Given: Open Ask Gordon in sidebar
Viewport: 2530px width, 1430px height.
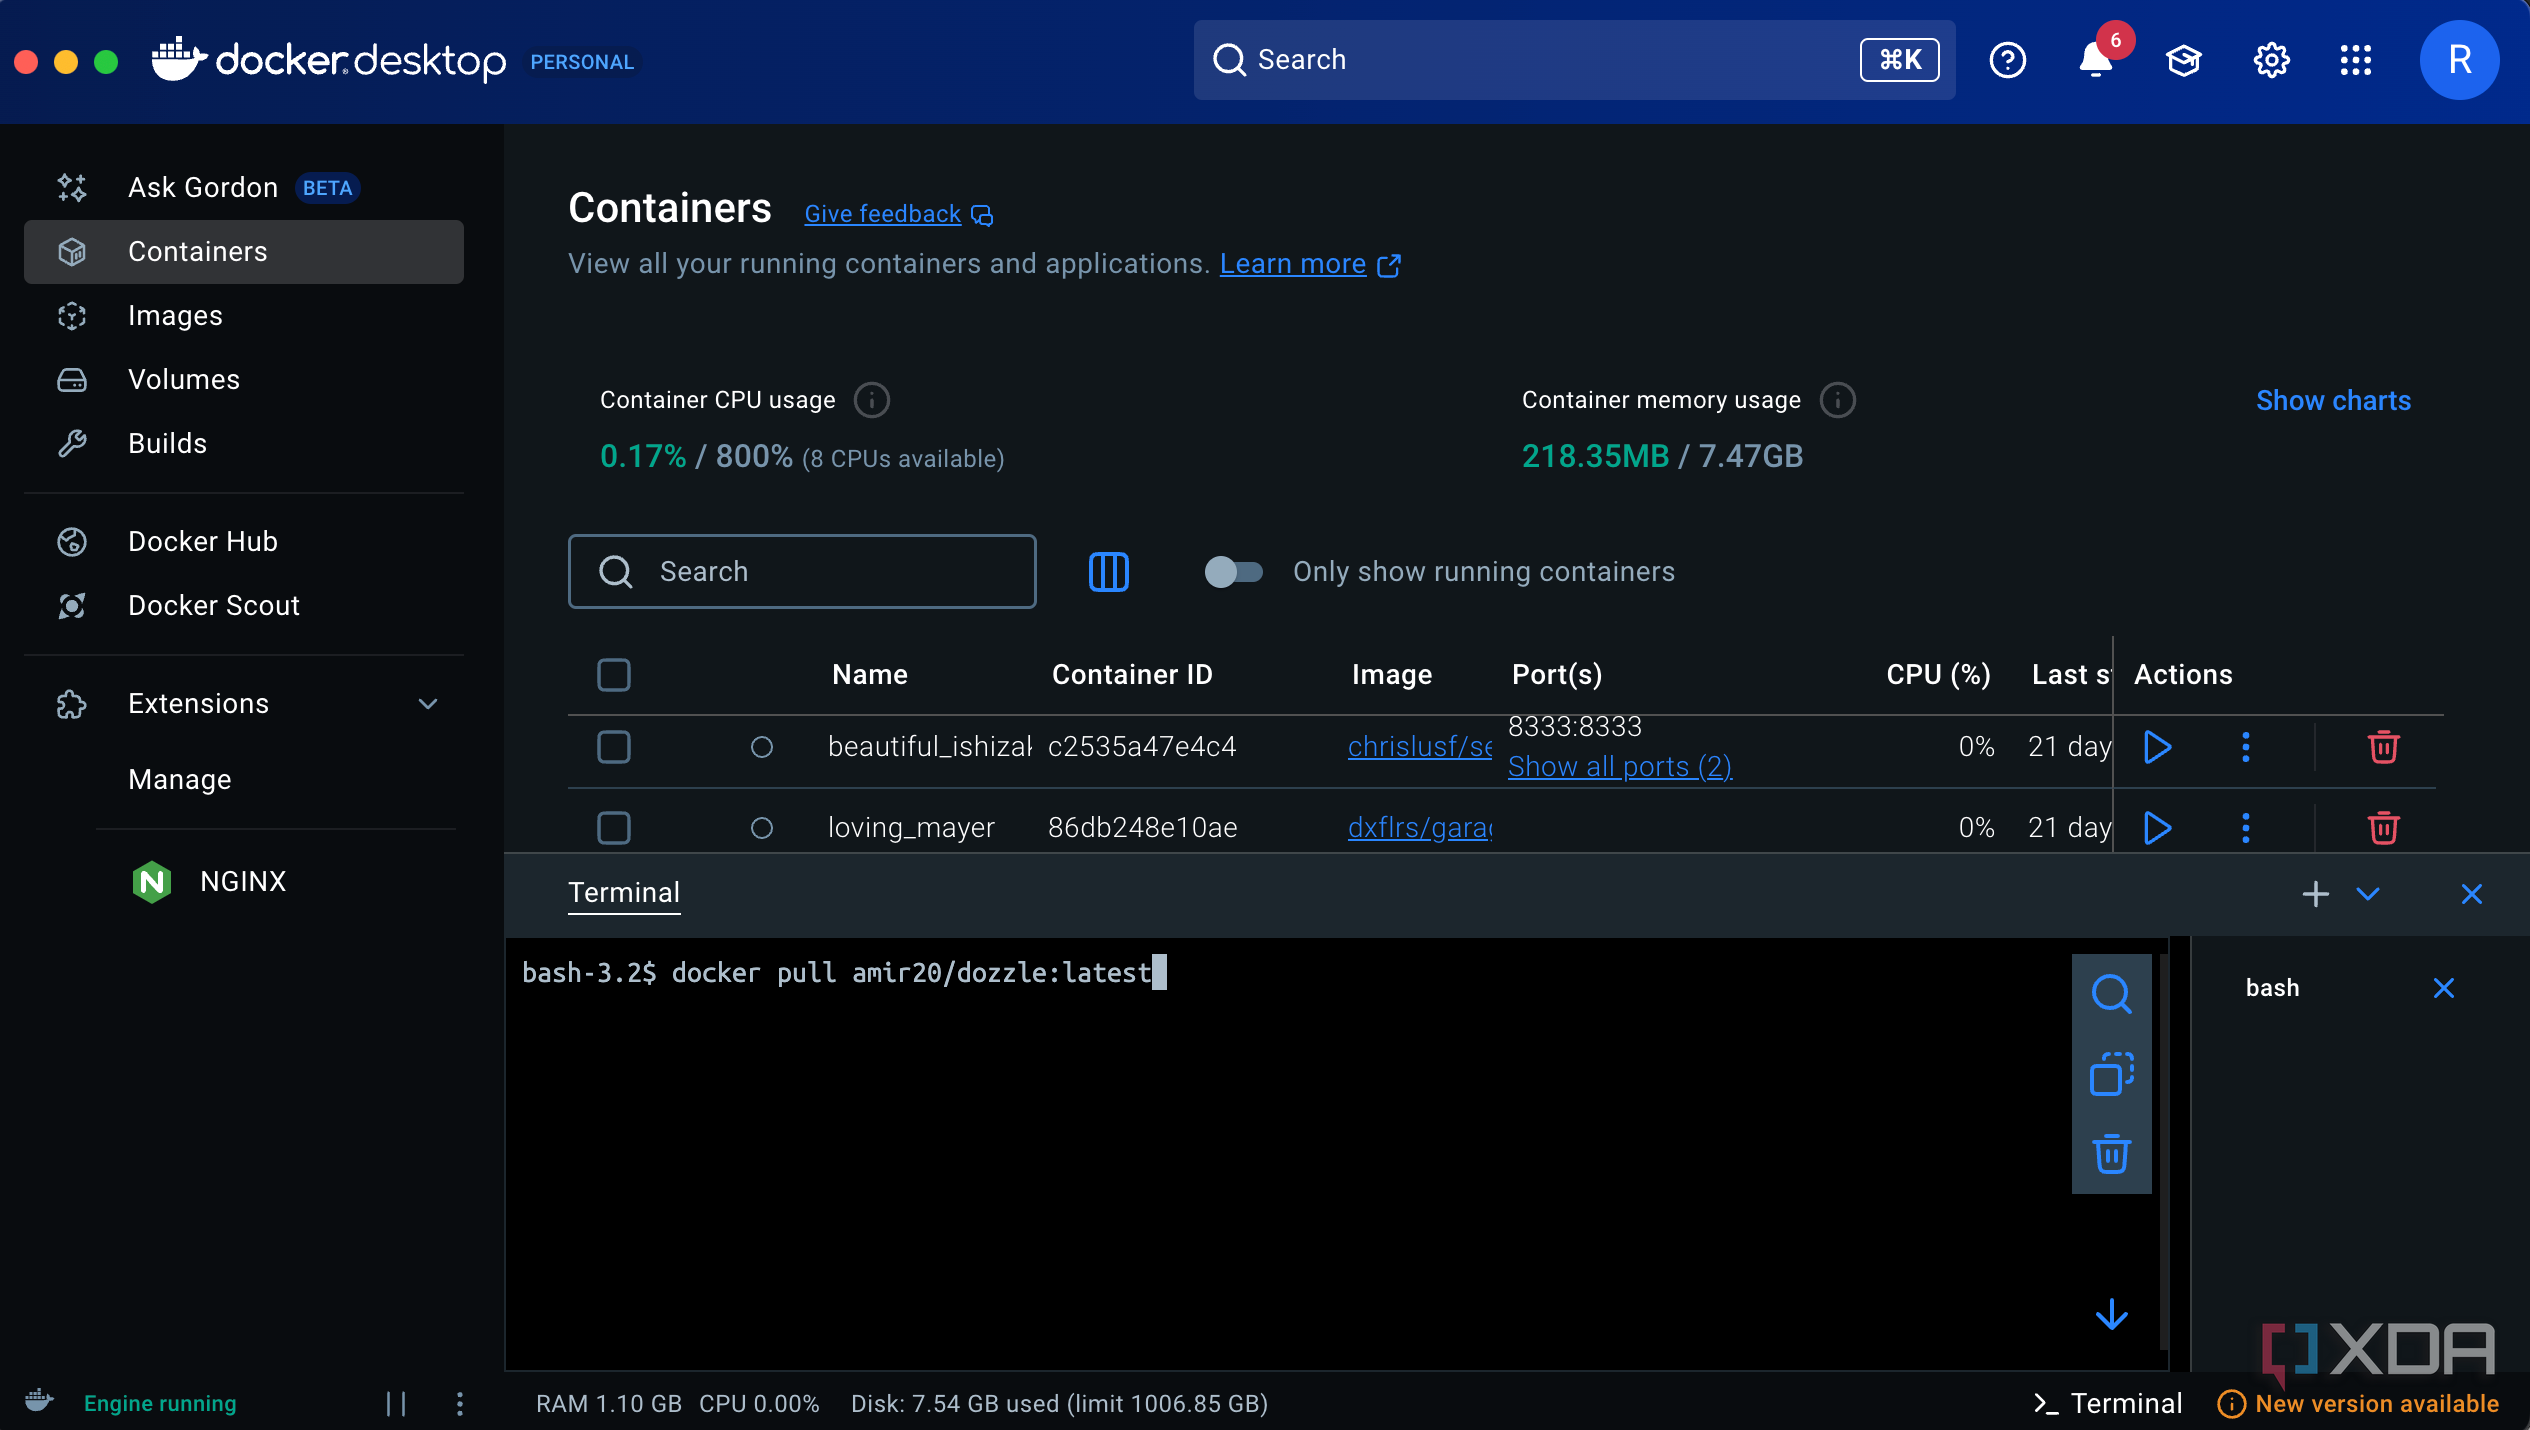Looking at the screenshot, I should [x=244, y=188].
